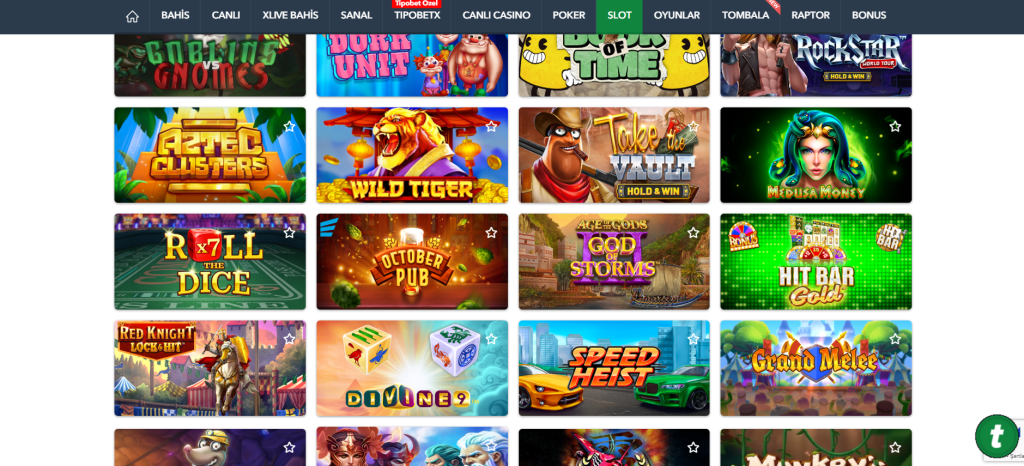
Task: Launch the Hit Bar Gold game
Action: [x=816, y=262]
